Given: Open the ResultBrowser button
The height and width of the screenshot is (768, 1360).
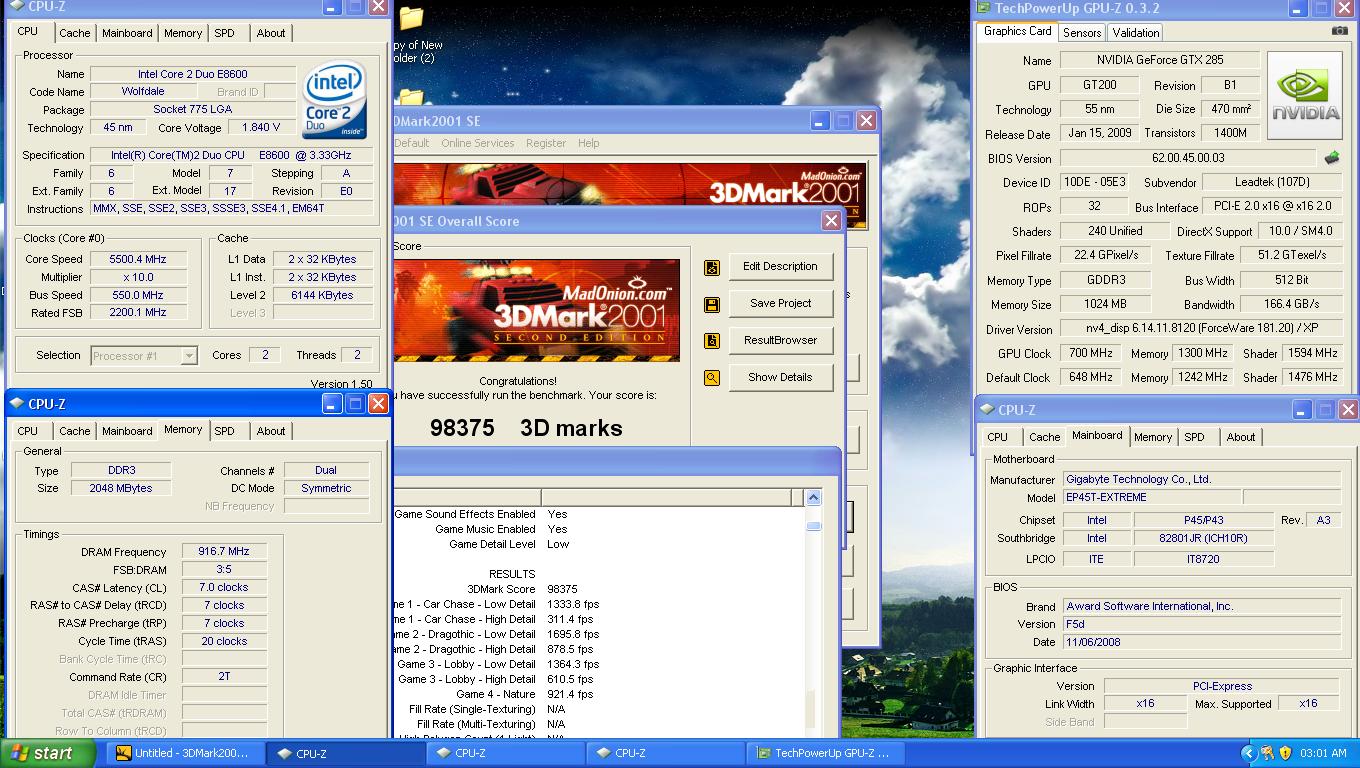Looking at the screenshot, I should 780,341.
